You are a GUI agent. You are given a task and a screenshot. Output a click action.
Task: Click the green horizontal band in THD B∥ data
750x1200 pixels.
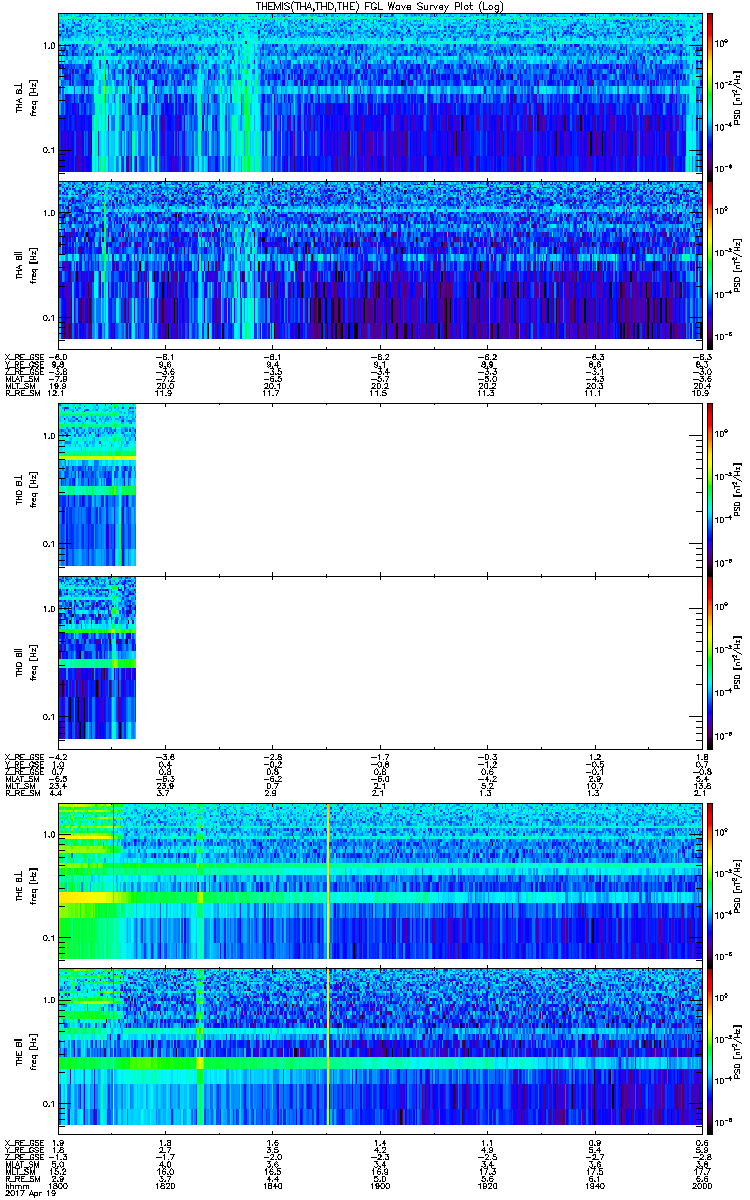tap(96, 663)
